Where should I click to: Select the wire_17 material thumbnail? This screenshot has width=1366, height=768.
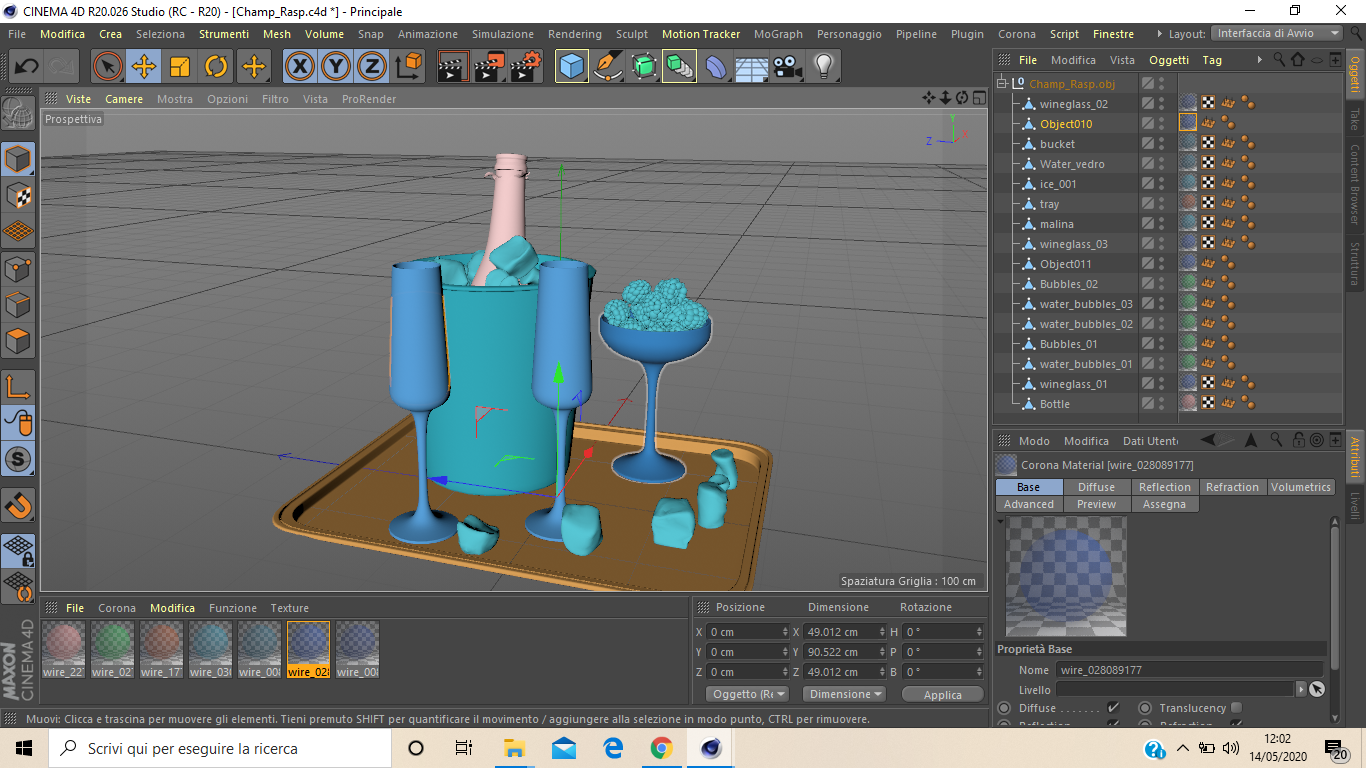(161, 650)
